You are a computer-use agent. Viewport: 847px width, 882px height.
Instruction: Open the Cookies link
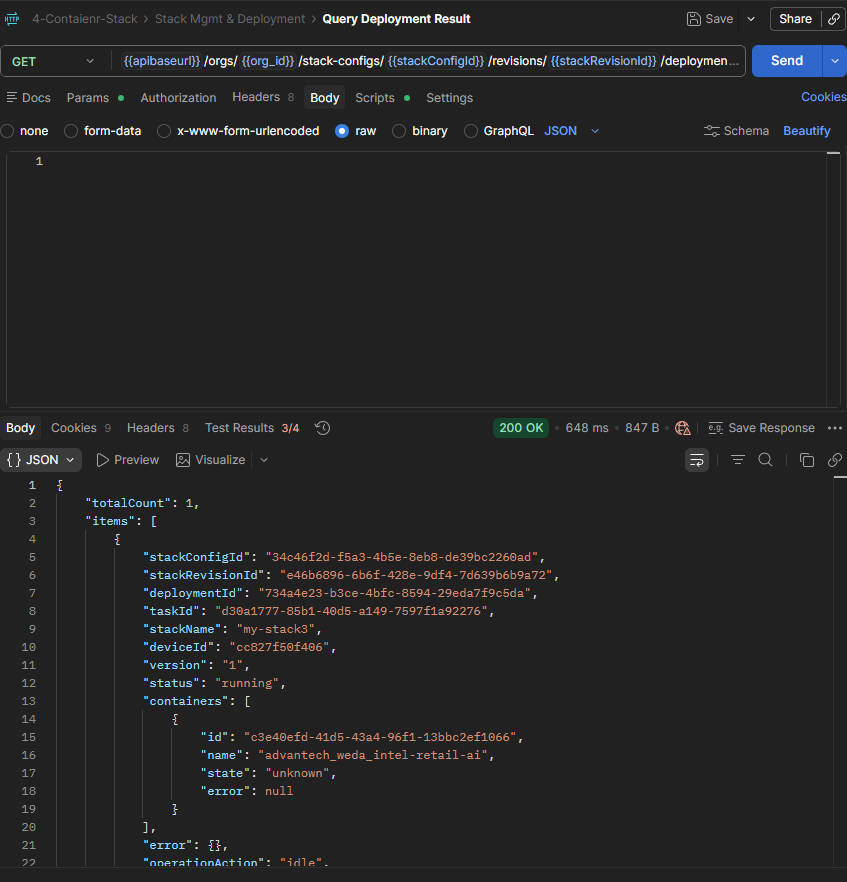coord(823,97)
